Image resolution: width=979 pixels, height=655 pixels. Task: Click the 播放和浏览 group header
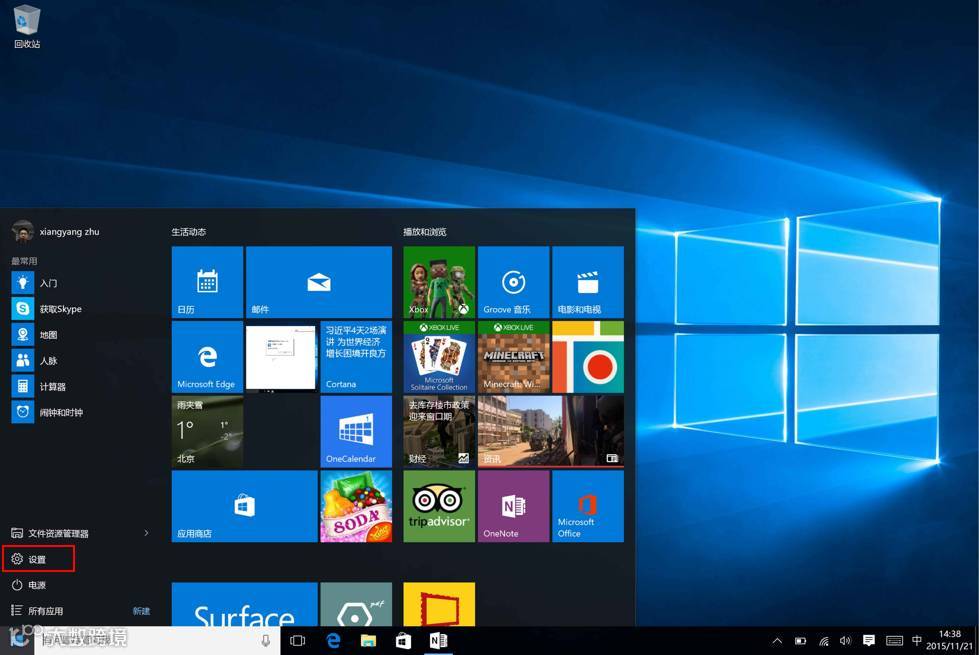[425, 232]
